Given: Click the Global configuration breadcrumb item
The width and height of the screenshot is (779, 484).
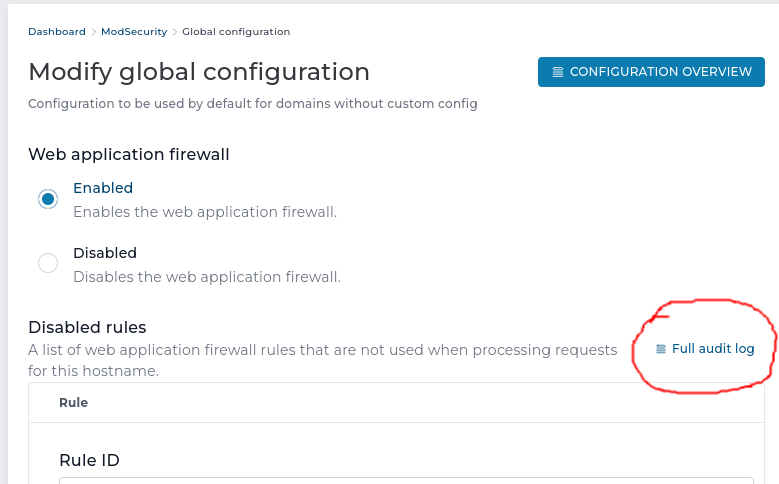Looking at the screenshot, I should coord(236,32).
